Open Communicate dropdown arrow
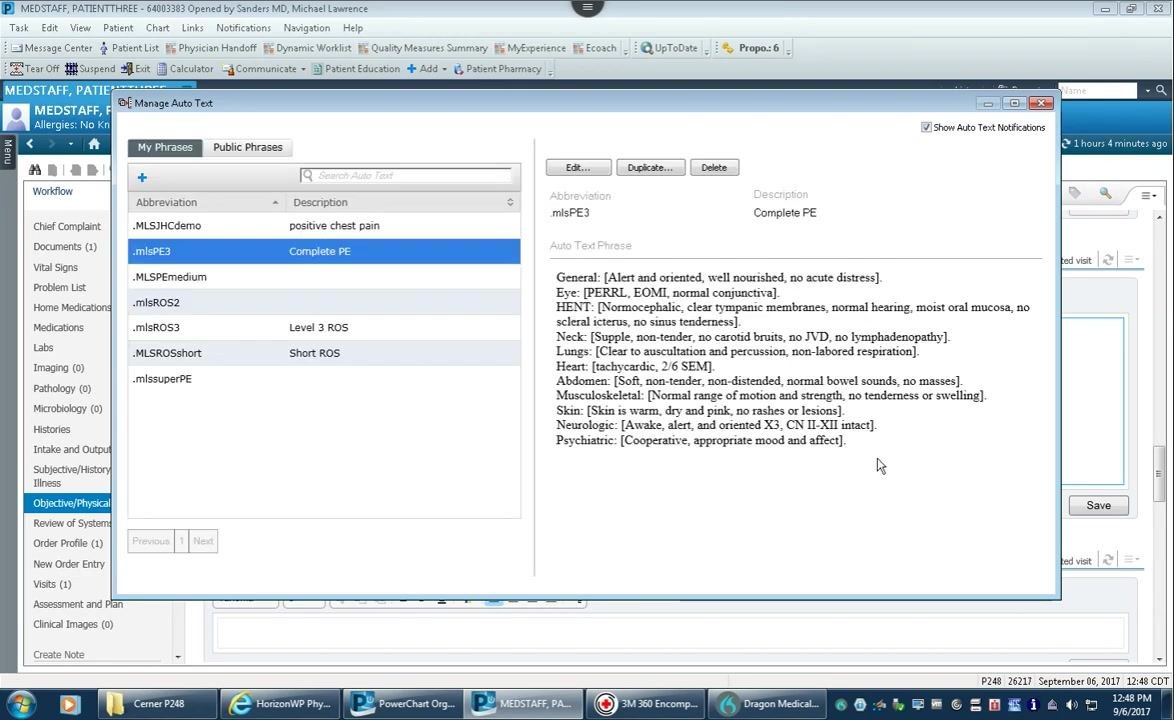This screenshot has height=720, width=1174. click(x=303, y=70)
